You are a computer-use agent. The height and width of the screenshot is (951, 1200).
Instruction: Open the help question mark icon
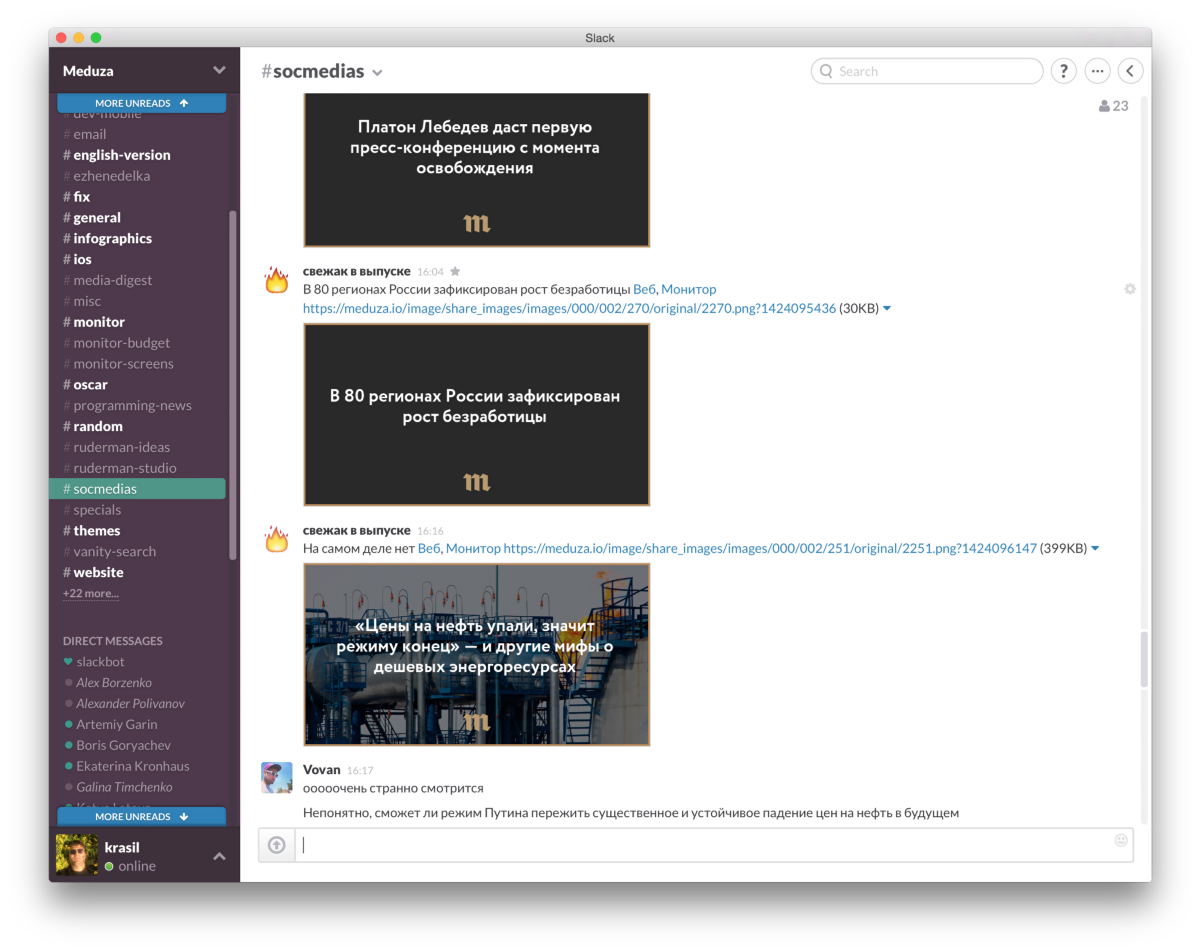point(1063,71)
